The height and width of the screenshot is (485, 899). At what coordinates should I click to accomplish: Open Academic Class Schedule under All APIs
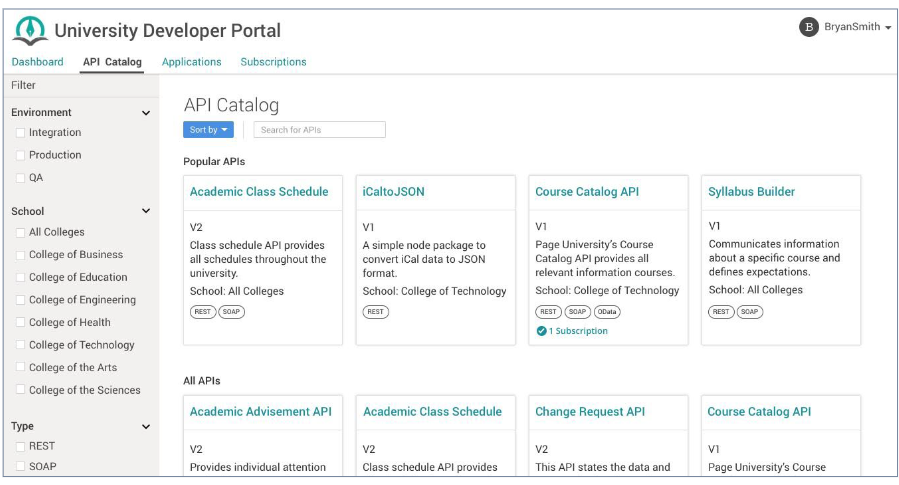[x=432, y=412]
